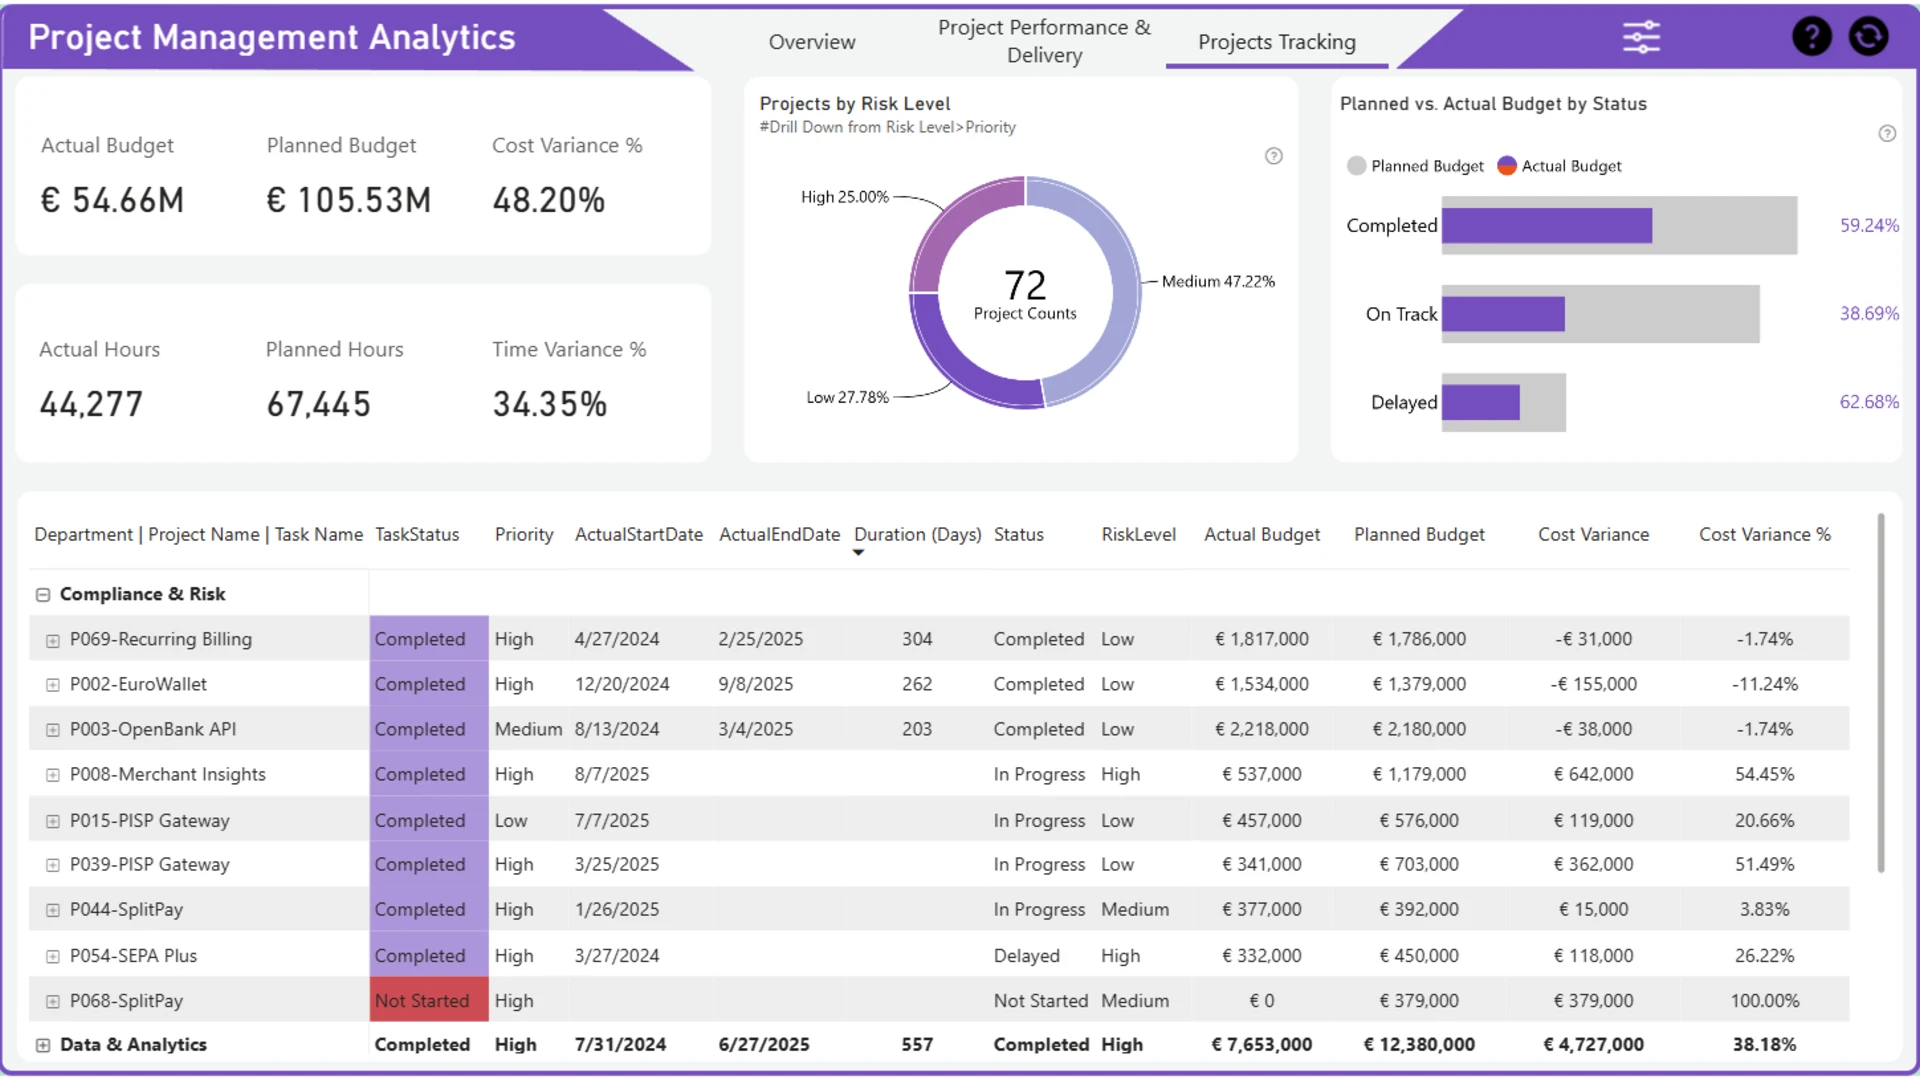Sort by RiskLevel column header

click(1138, 535)
